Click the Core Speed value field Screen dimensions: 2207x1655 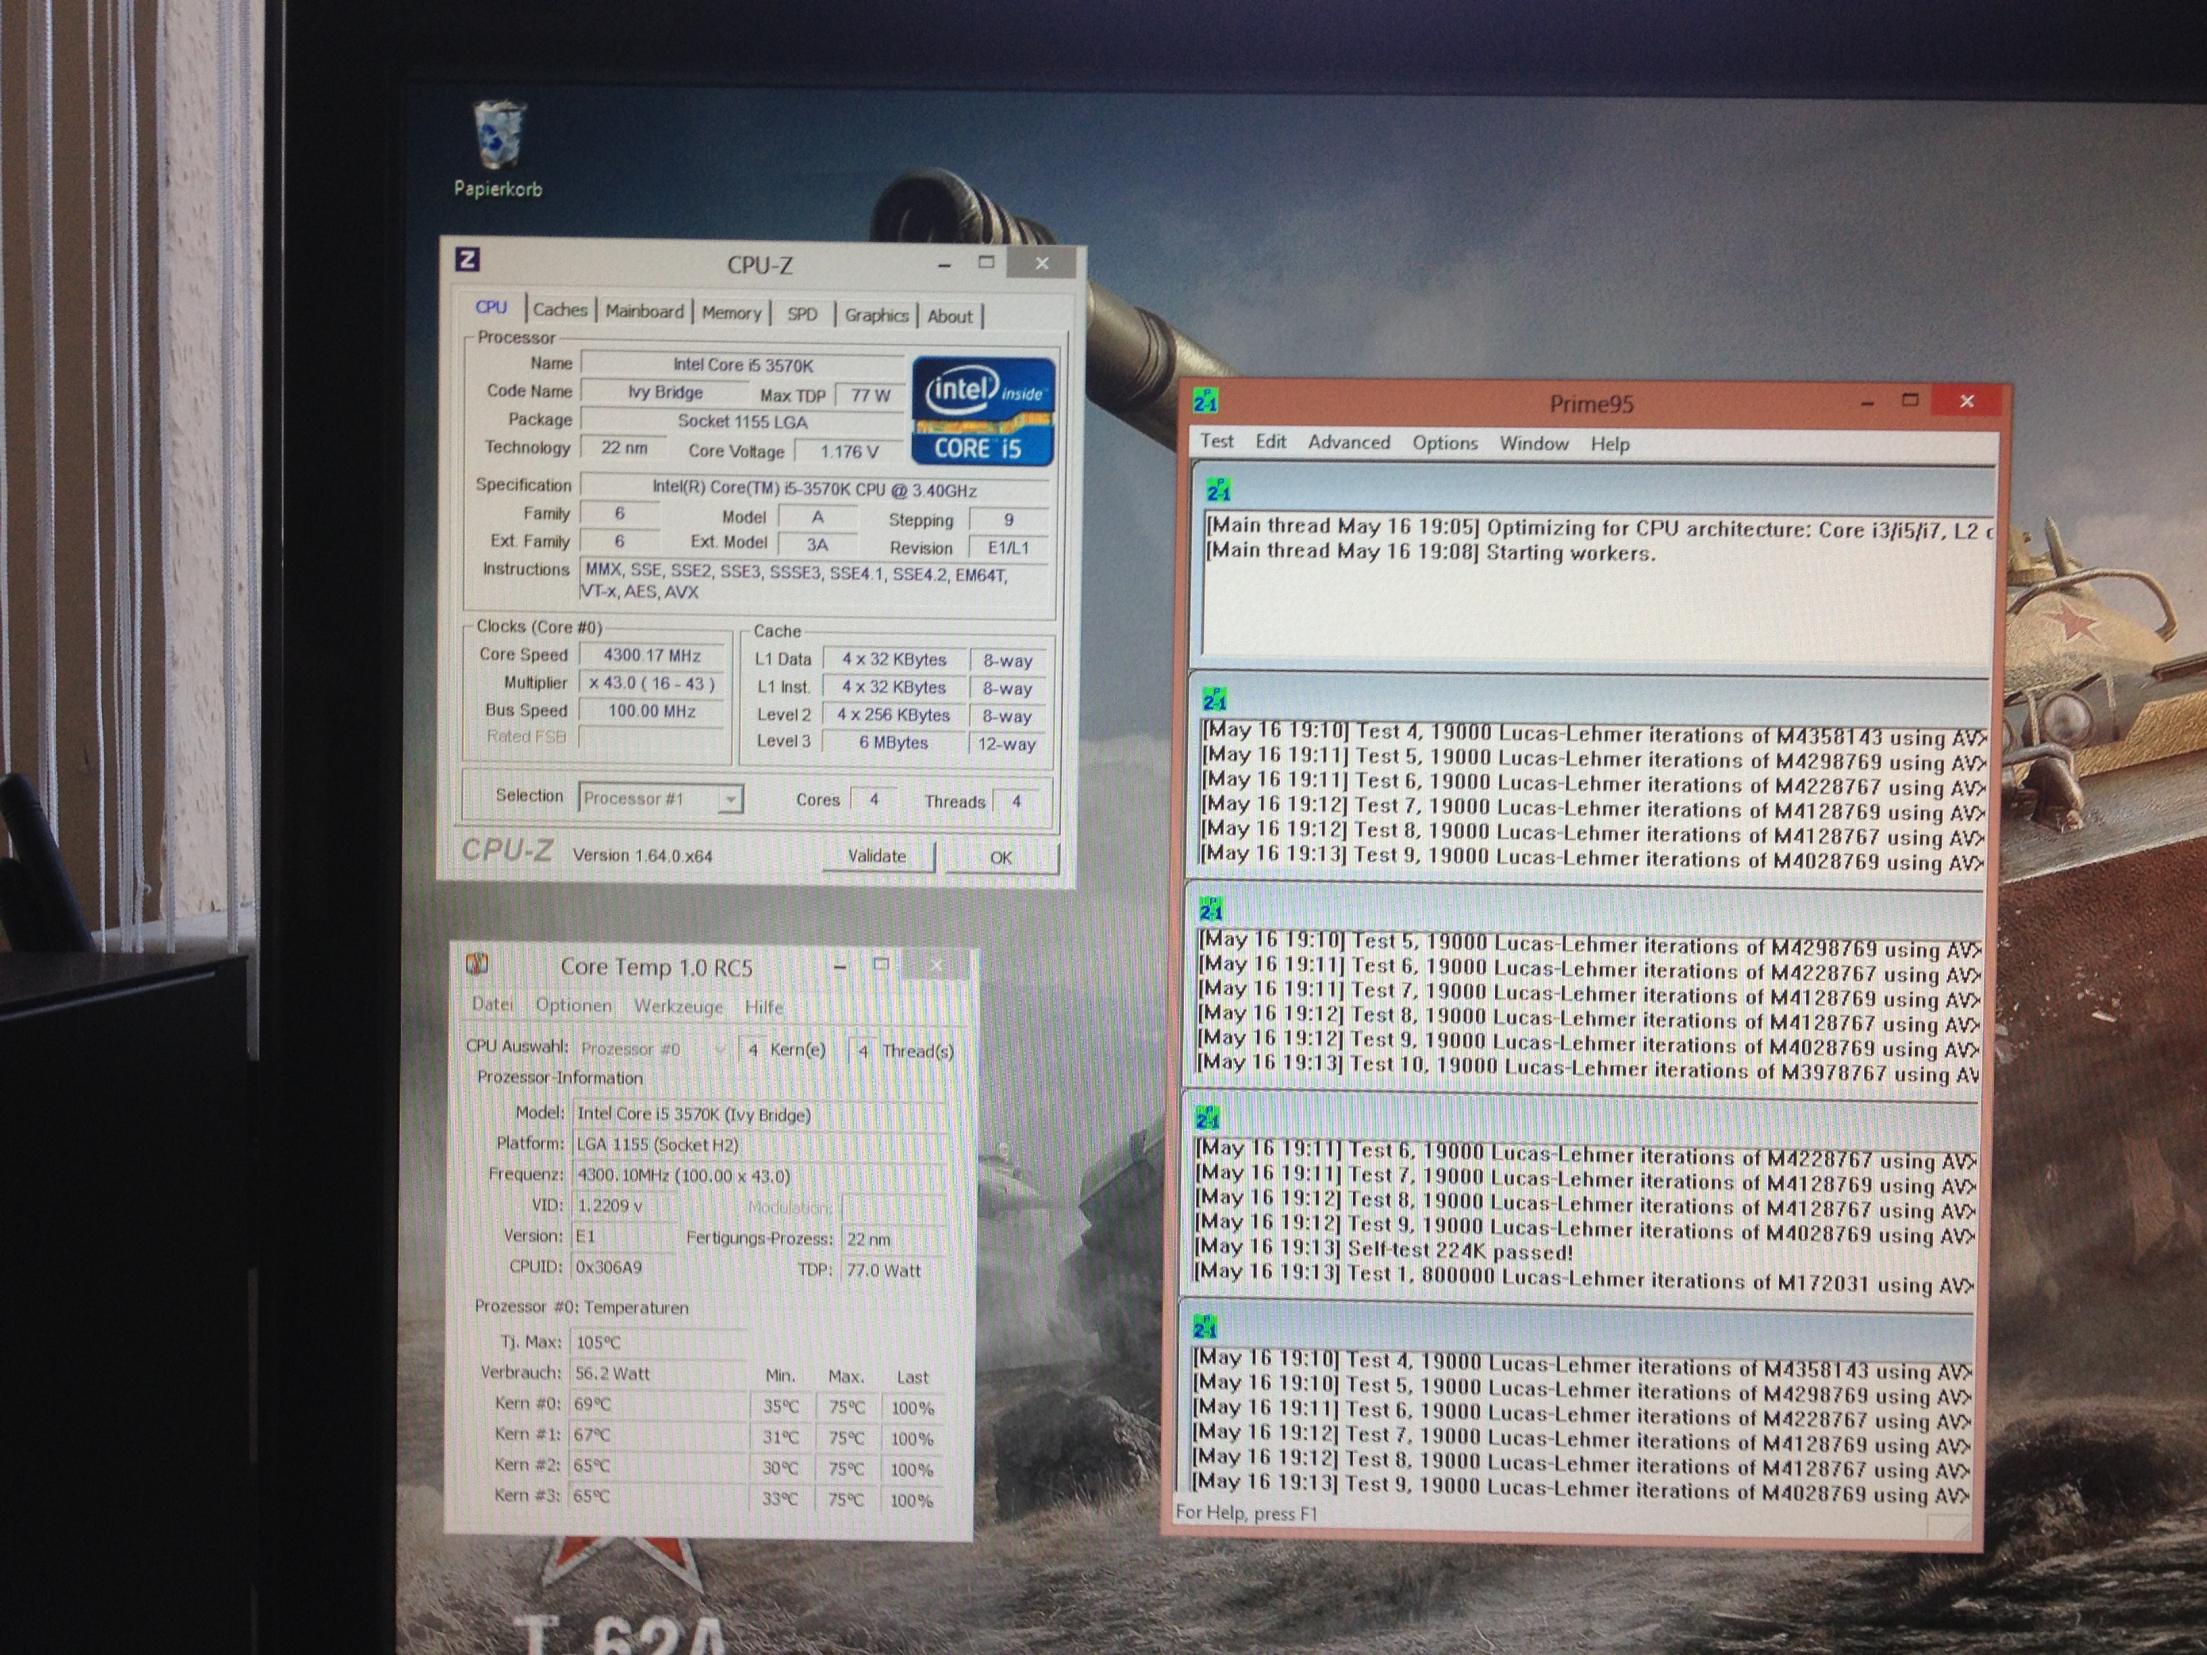652,656
